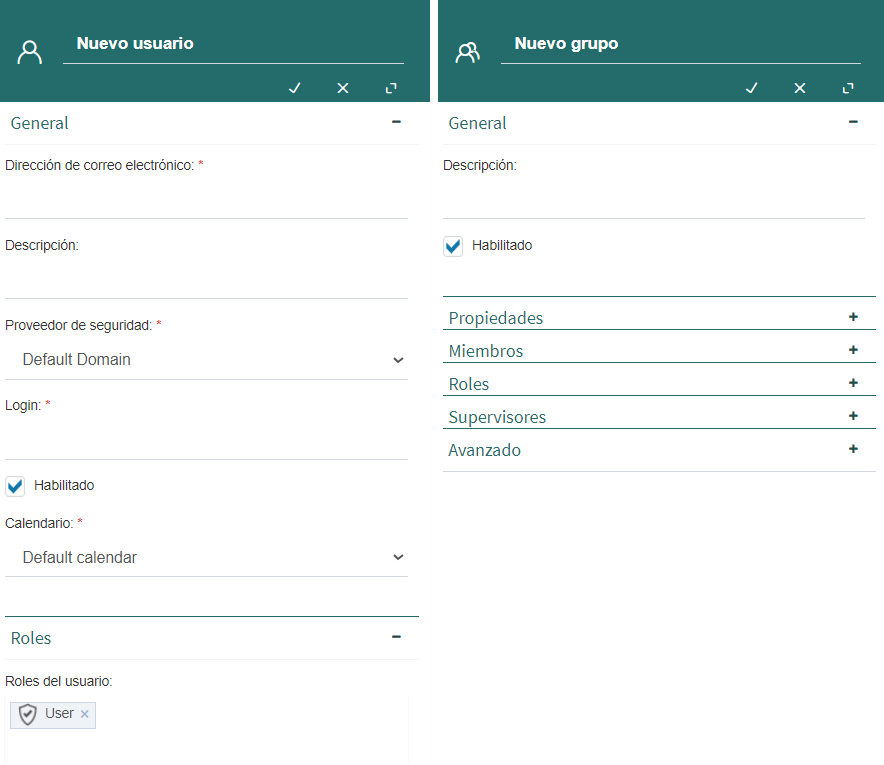Open Proveedor de seguridad dropdown
884x765 pixels.
click(x=206, y=360)
